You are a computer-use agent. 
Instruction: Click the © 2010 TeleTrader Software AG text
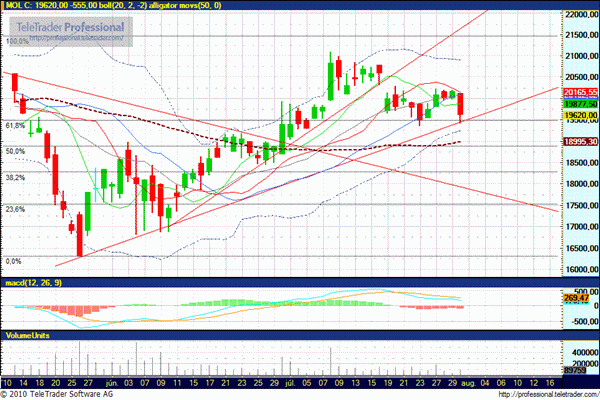click(62, 393)
